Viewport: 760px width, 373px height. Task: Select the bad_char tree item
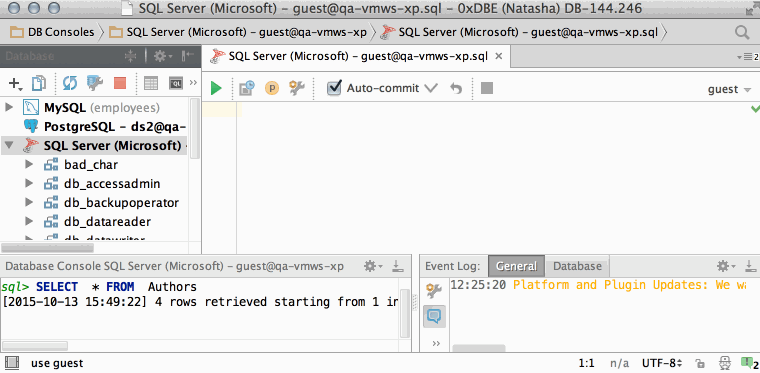[91, 165]
